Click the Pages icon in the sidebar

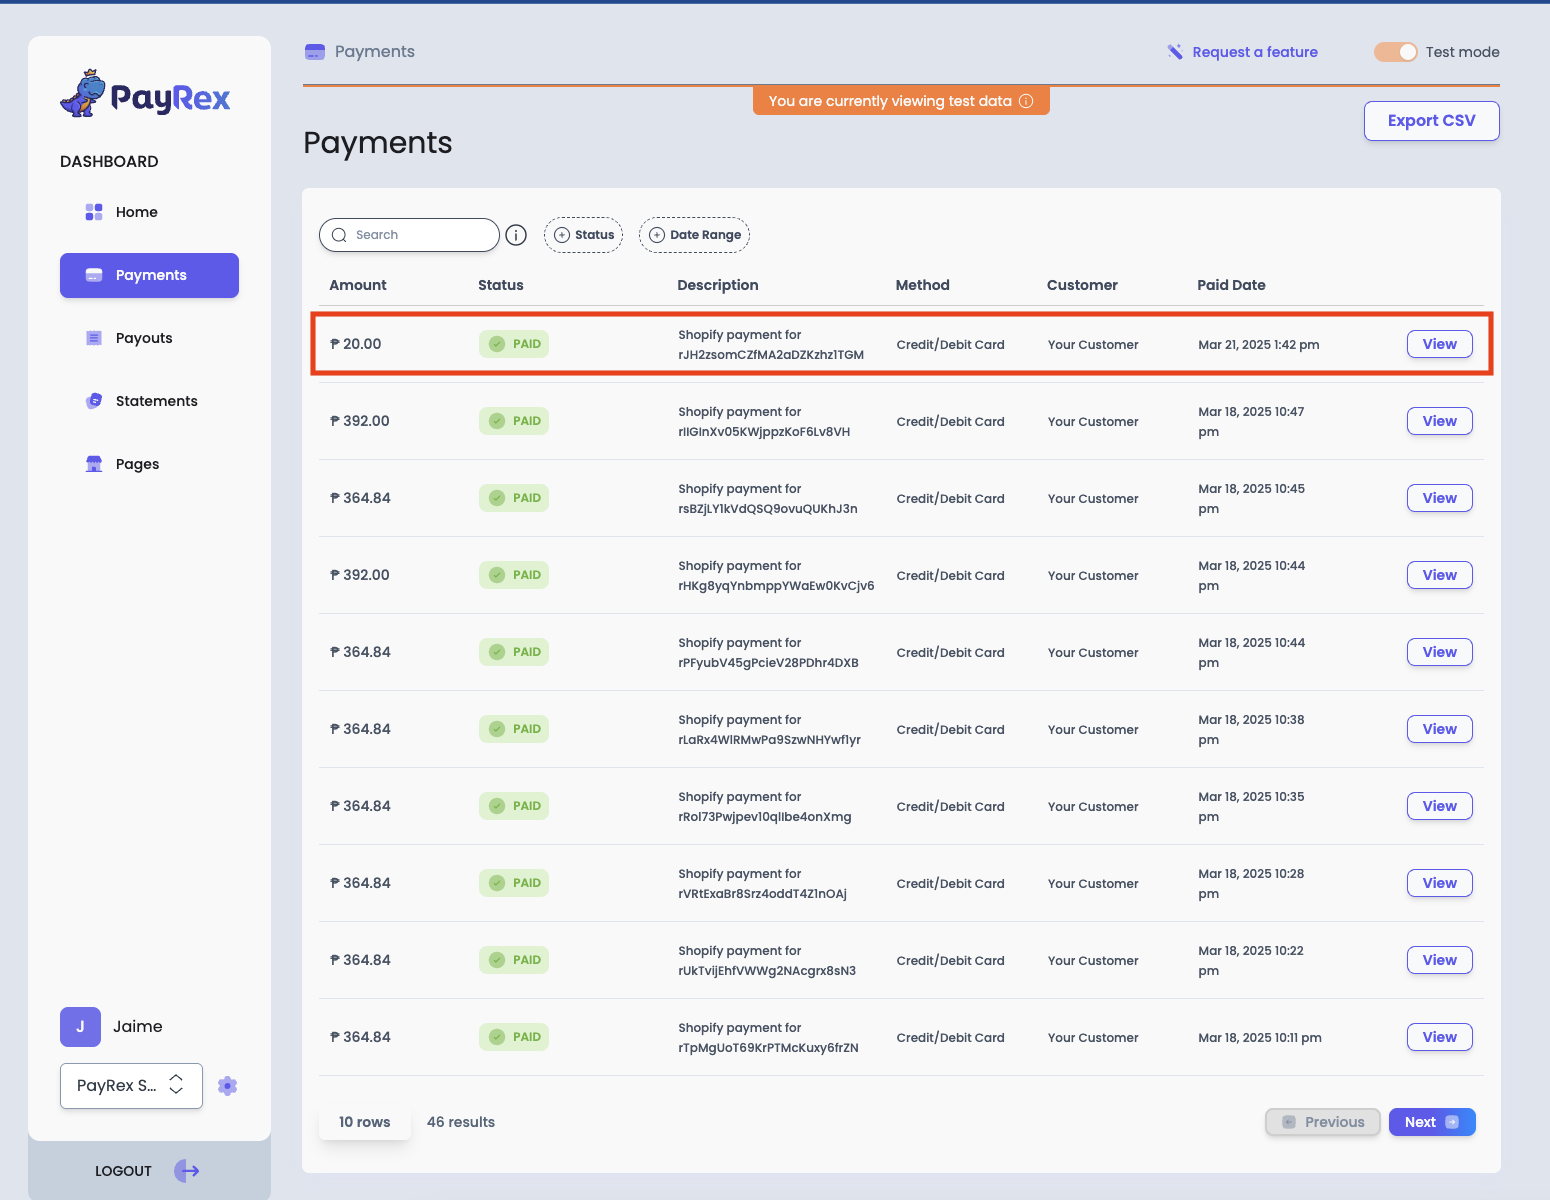coord(94,463)
